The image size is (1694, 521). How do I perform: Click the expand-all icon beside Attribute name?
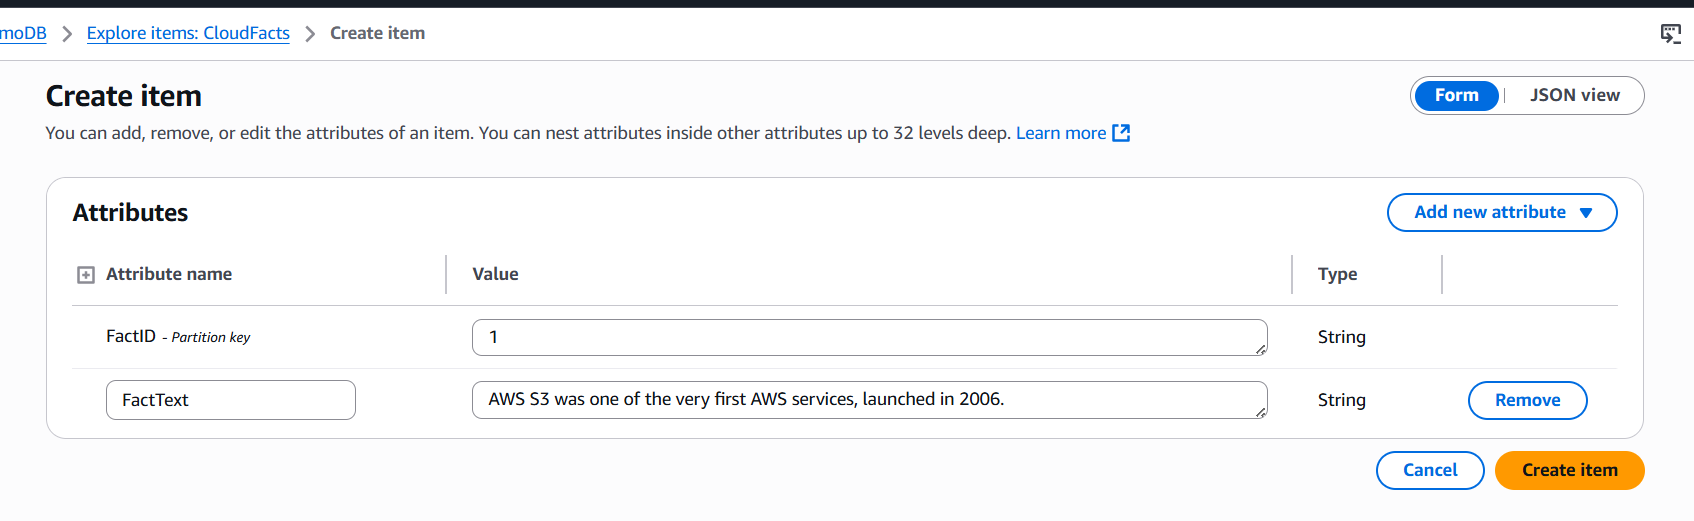click(x=86, y=275)
